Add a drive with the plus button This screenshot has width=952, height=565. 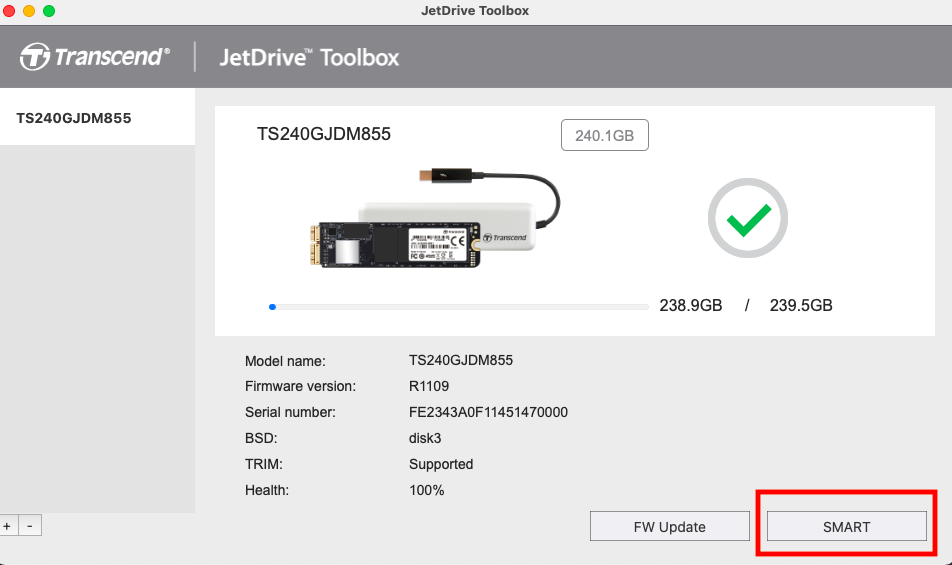pyautogui.click(x=8, y=526)
